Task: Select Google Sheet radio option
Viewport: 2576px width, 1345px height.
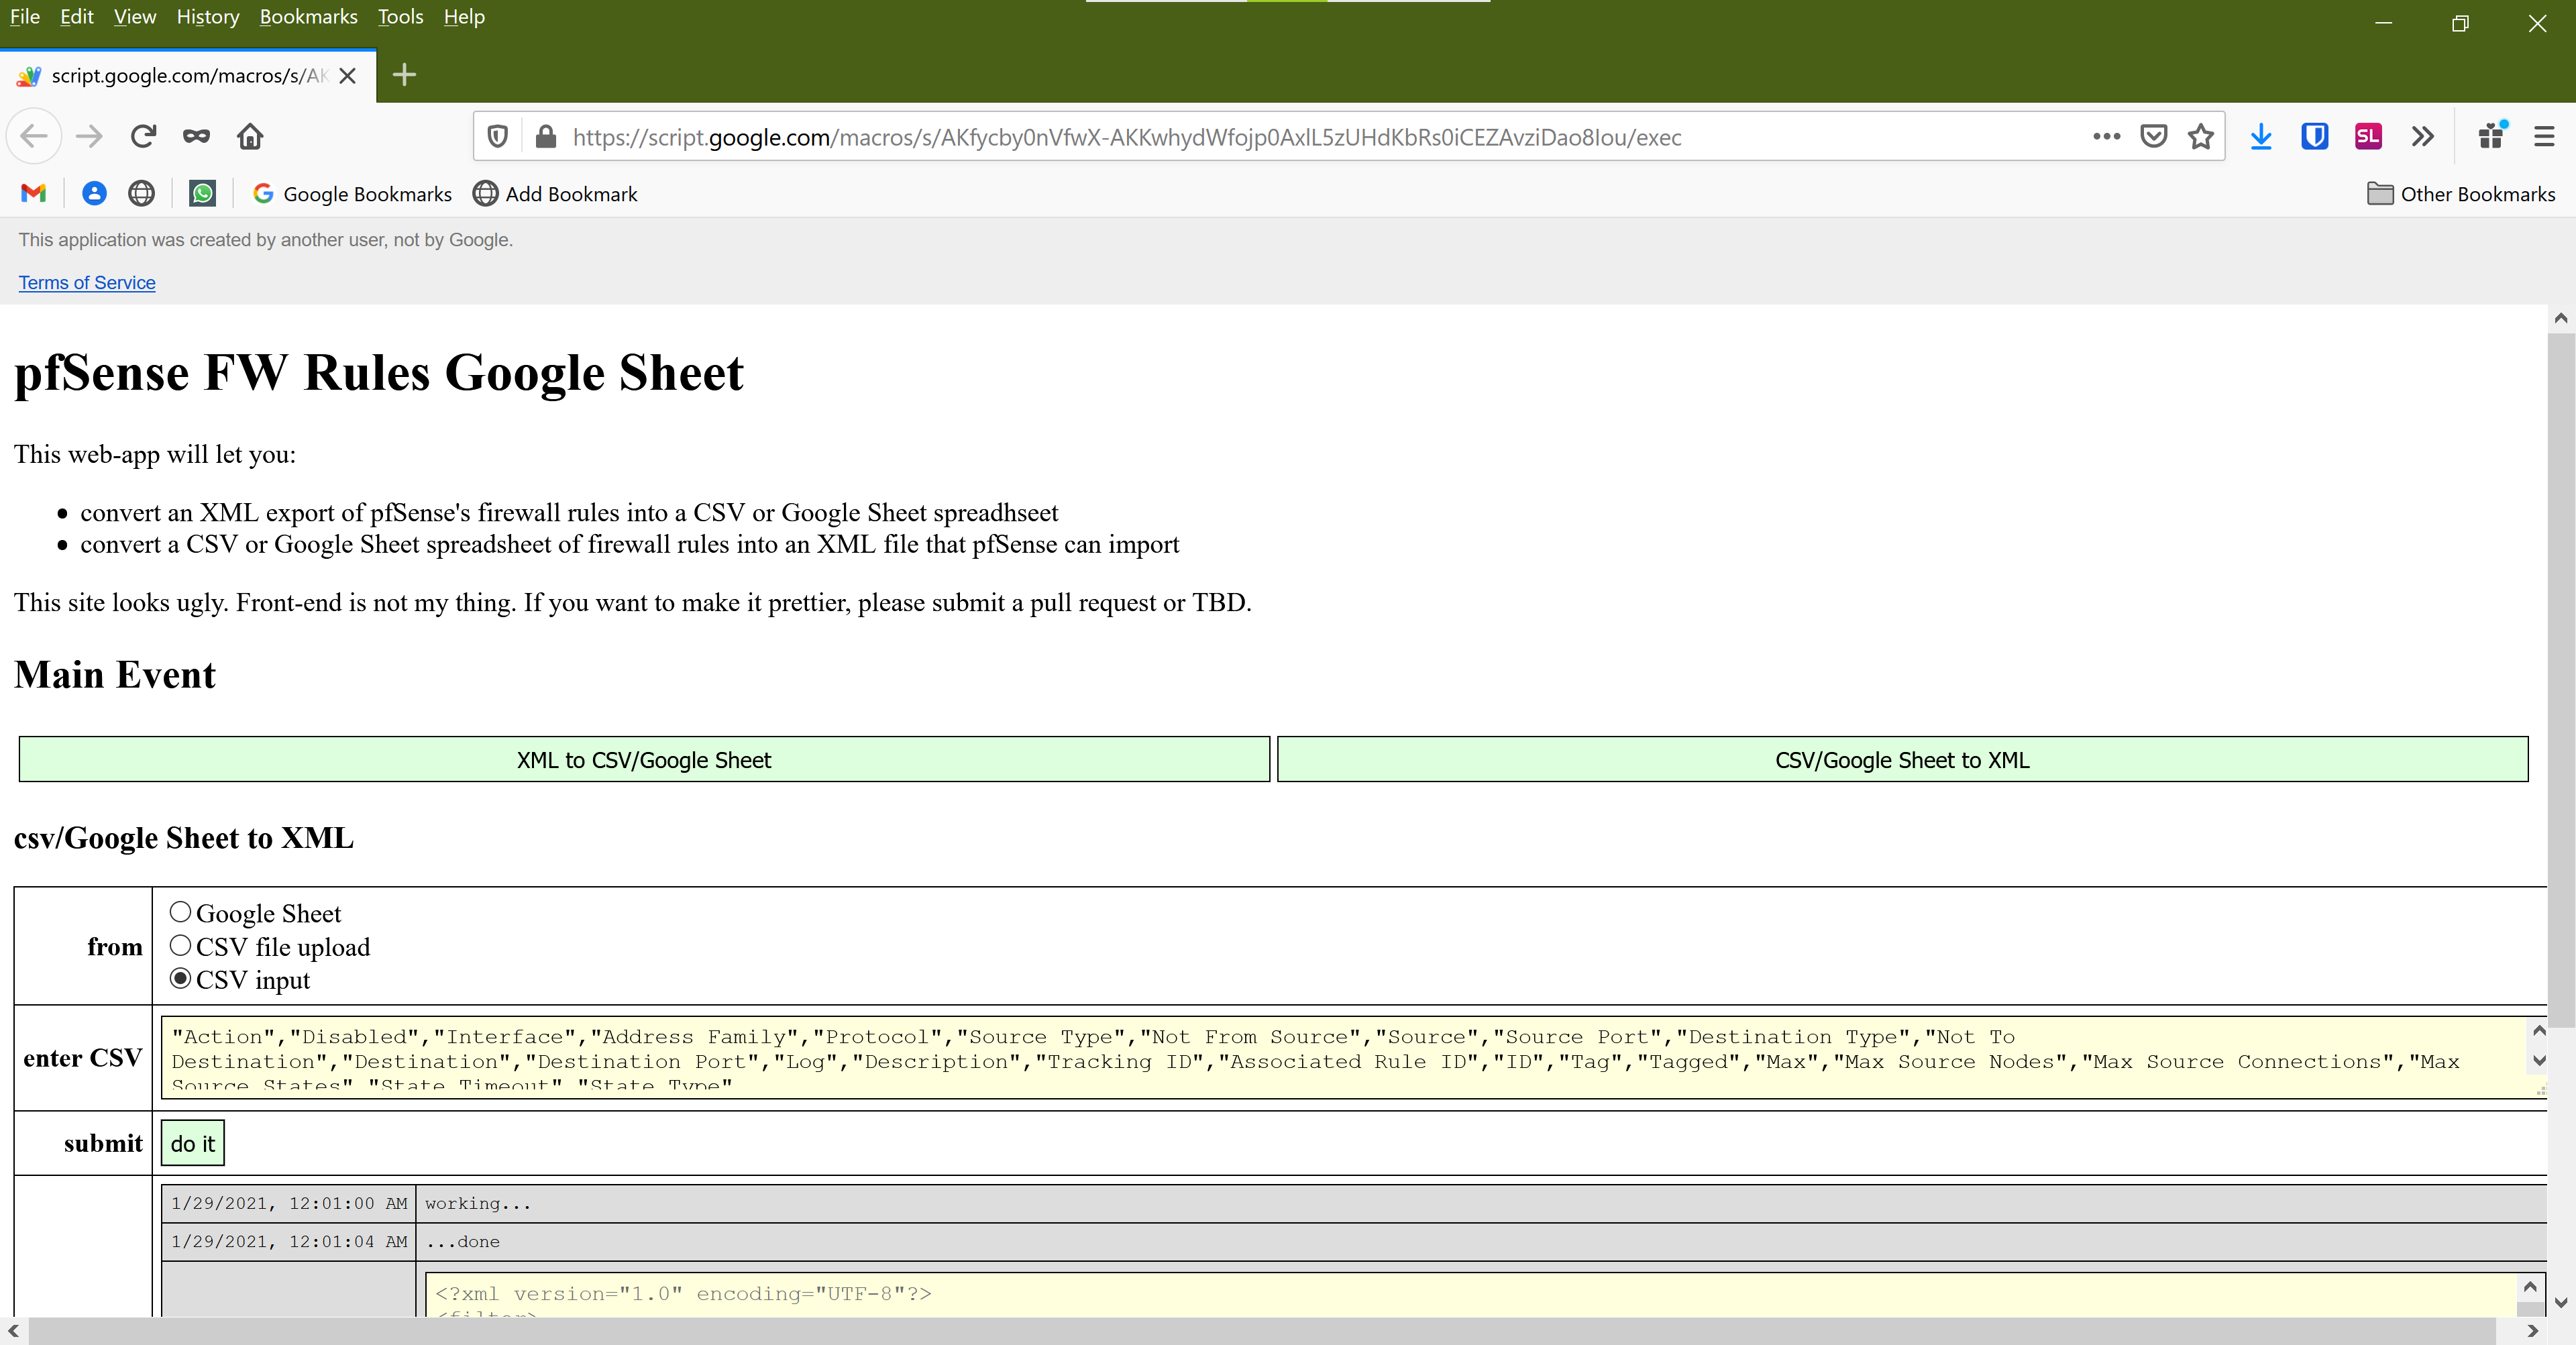Action: 180,912
